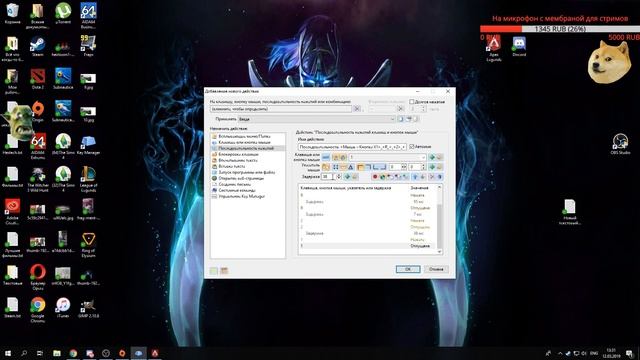Open iTunes desktop shortcut

[x=63, y=307]
